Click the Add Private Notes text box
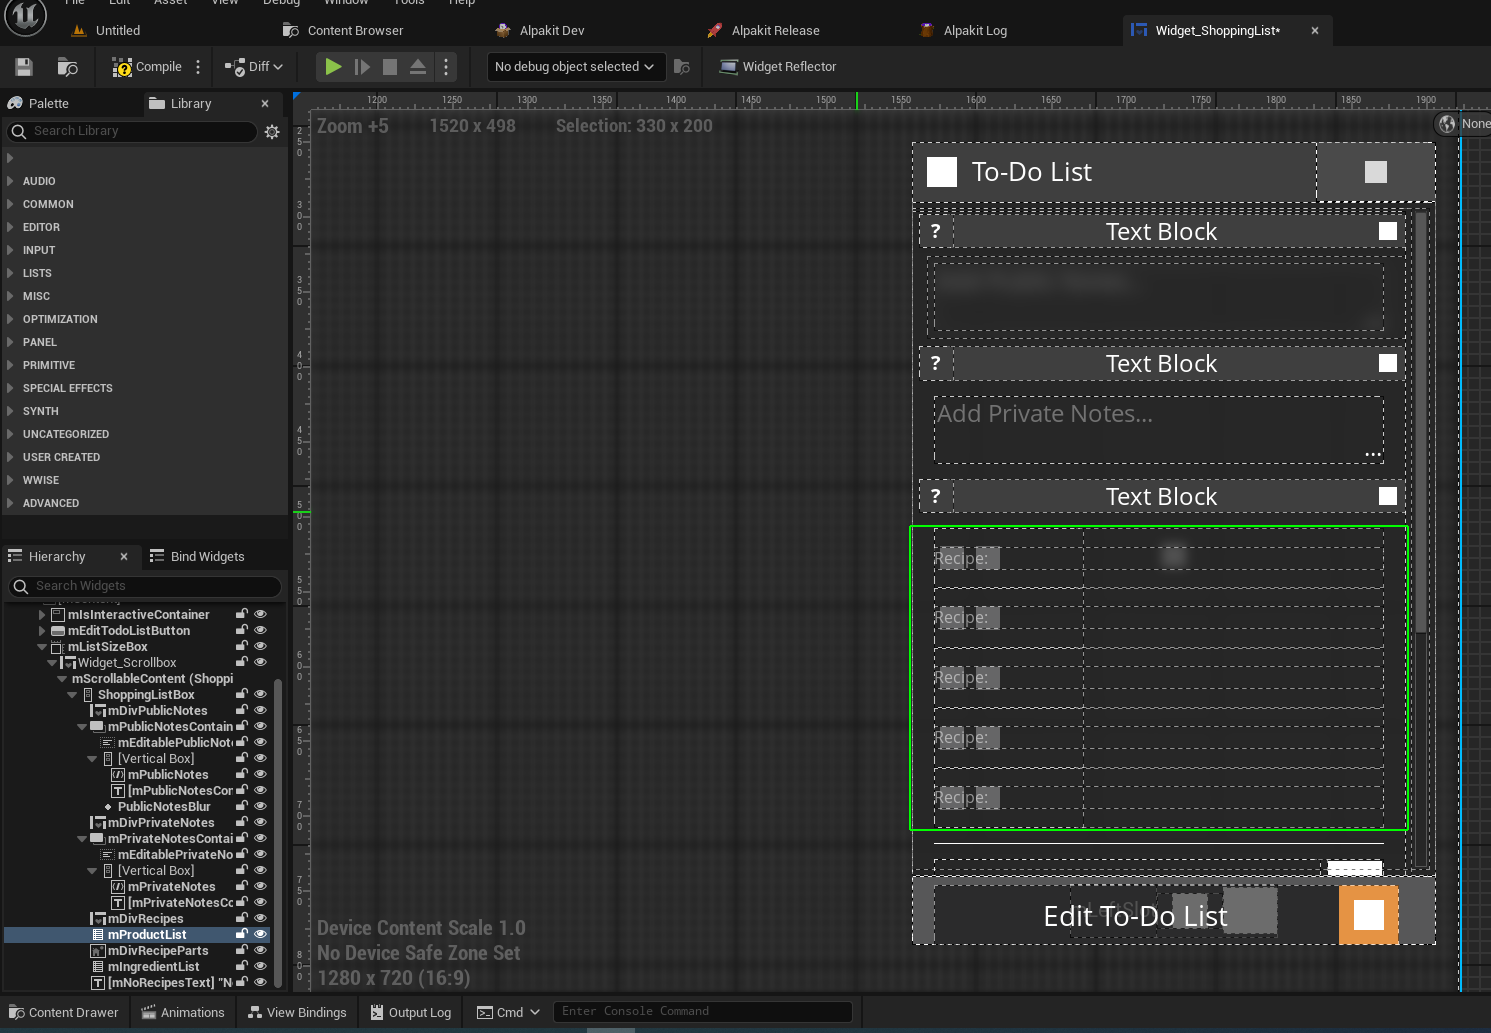This screenshot has height=1033, width=1491. (x=1158, y=430)
